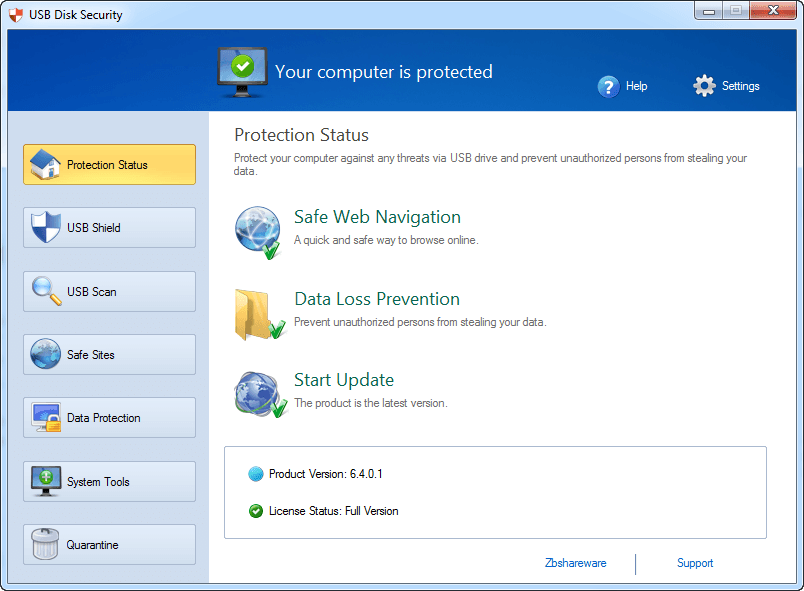Viewport: 804px width, 591px height.
Task: Show the Quarantine section
Action: [109, 544]
